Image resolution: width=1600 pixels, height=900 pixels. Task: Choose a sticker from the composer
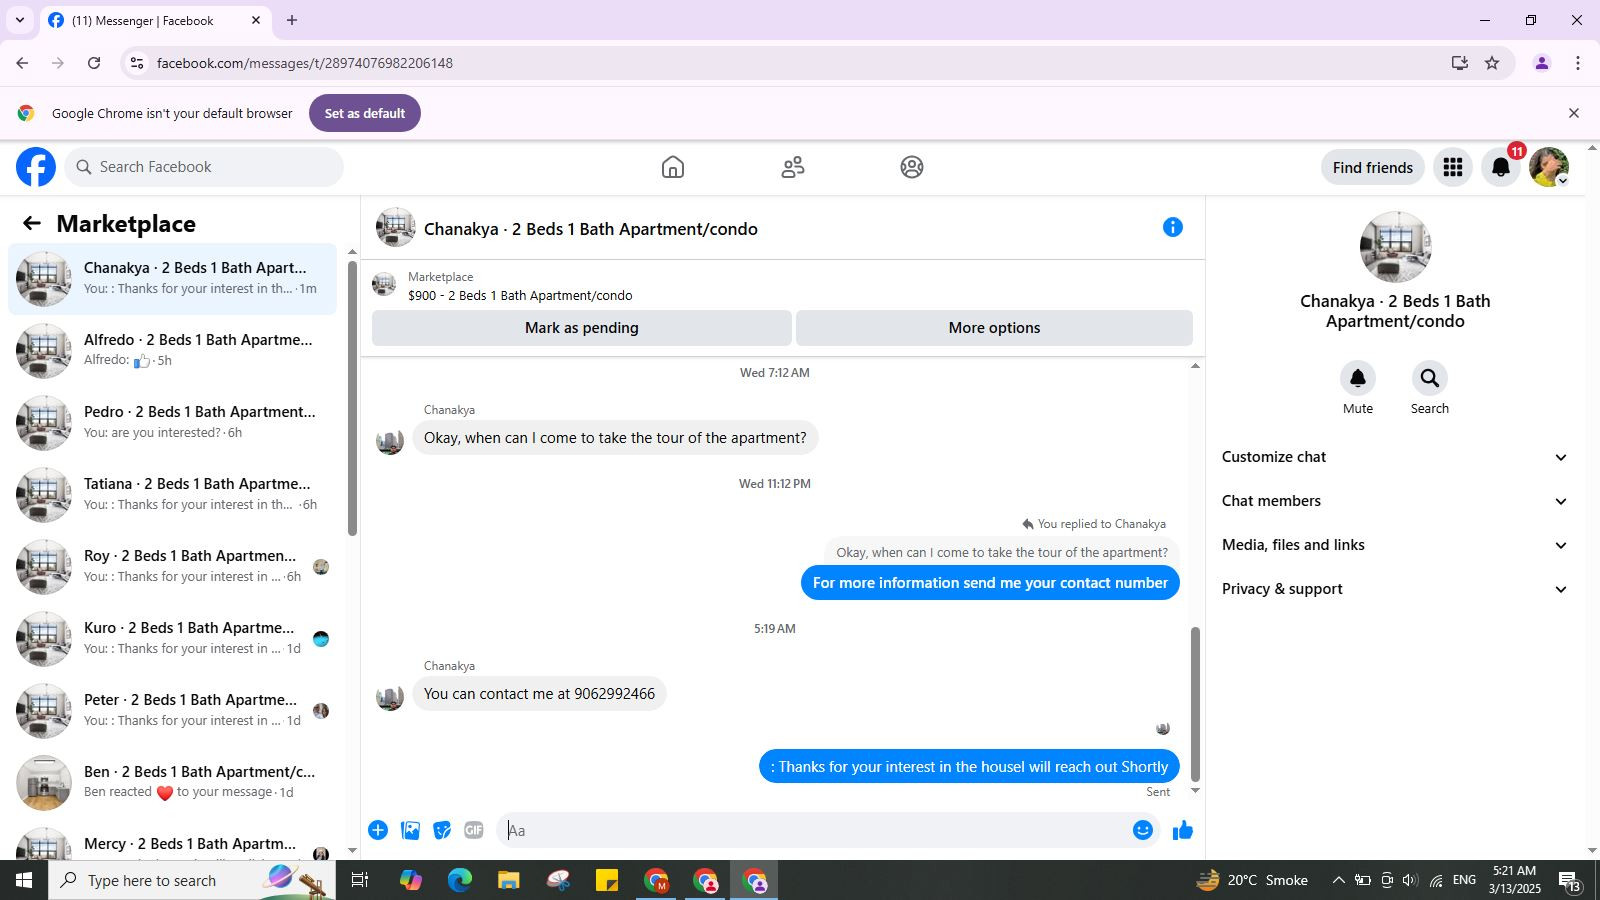tap(442, 830)
